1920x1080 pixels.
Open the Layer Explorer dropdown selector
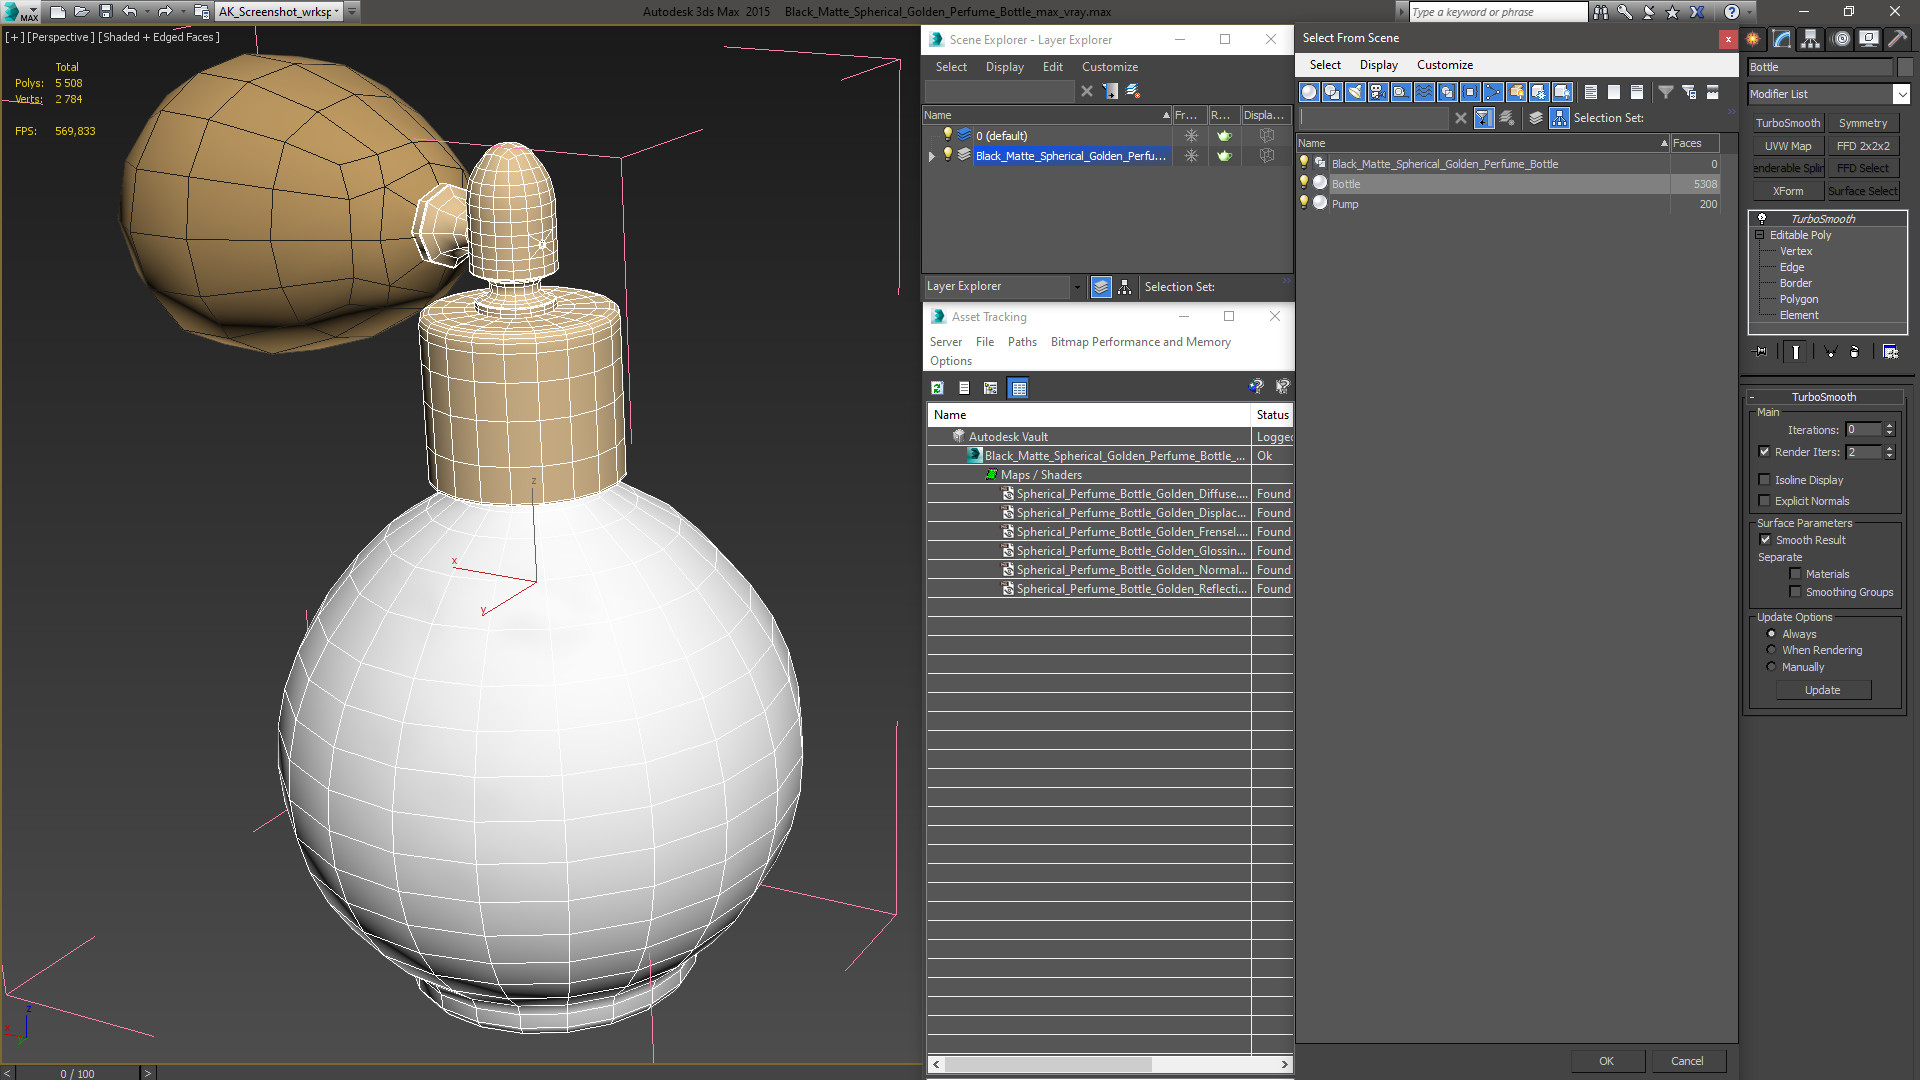tap(1077, 287)
